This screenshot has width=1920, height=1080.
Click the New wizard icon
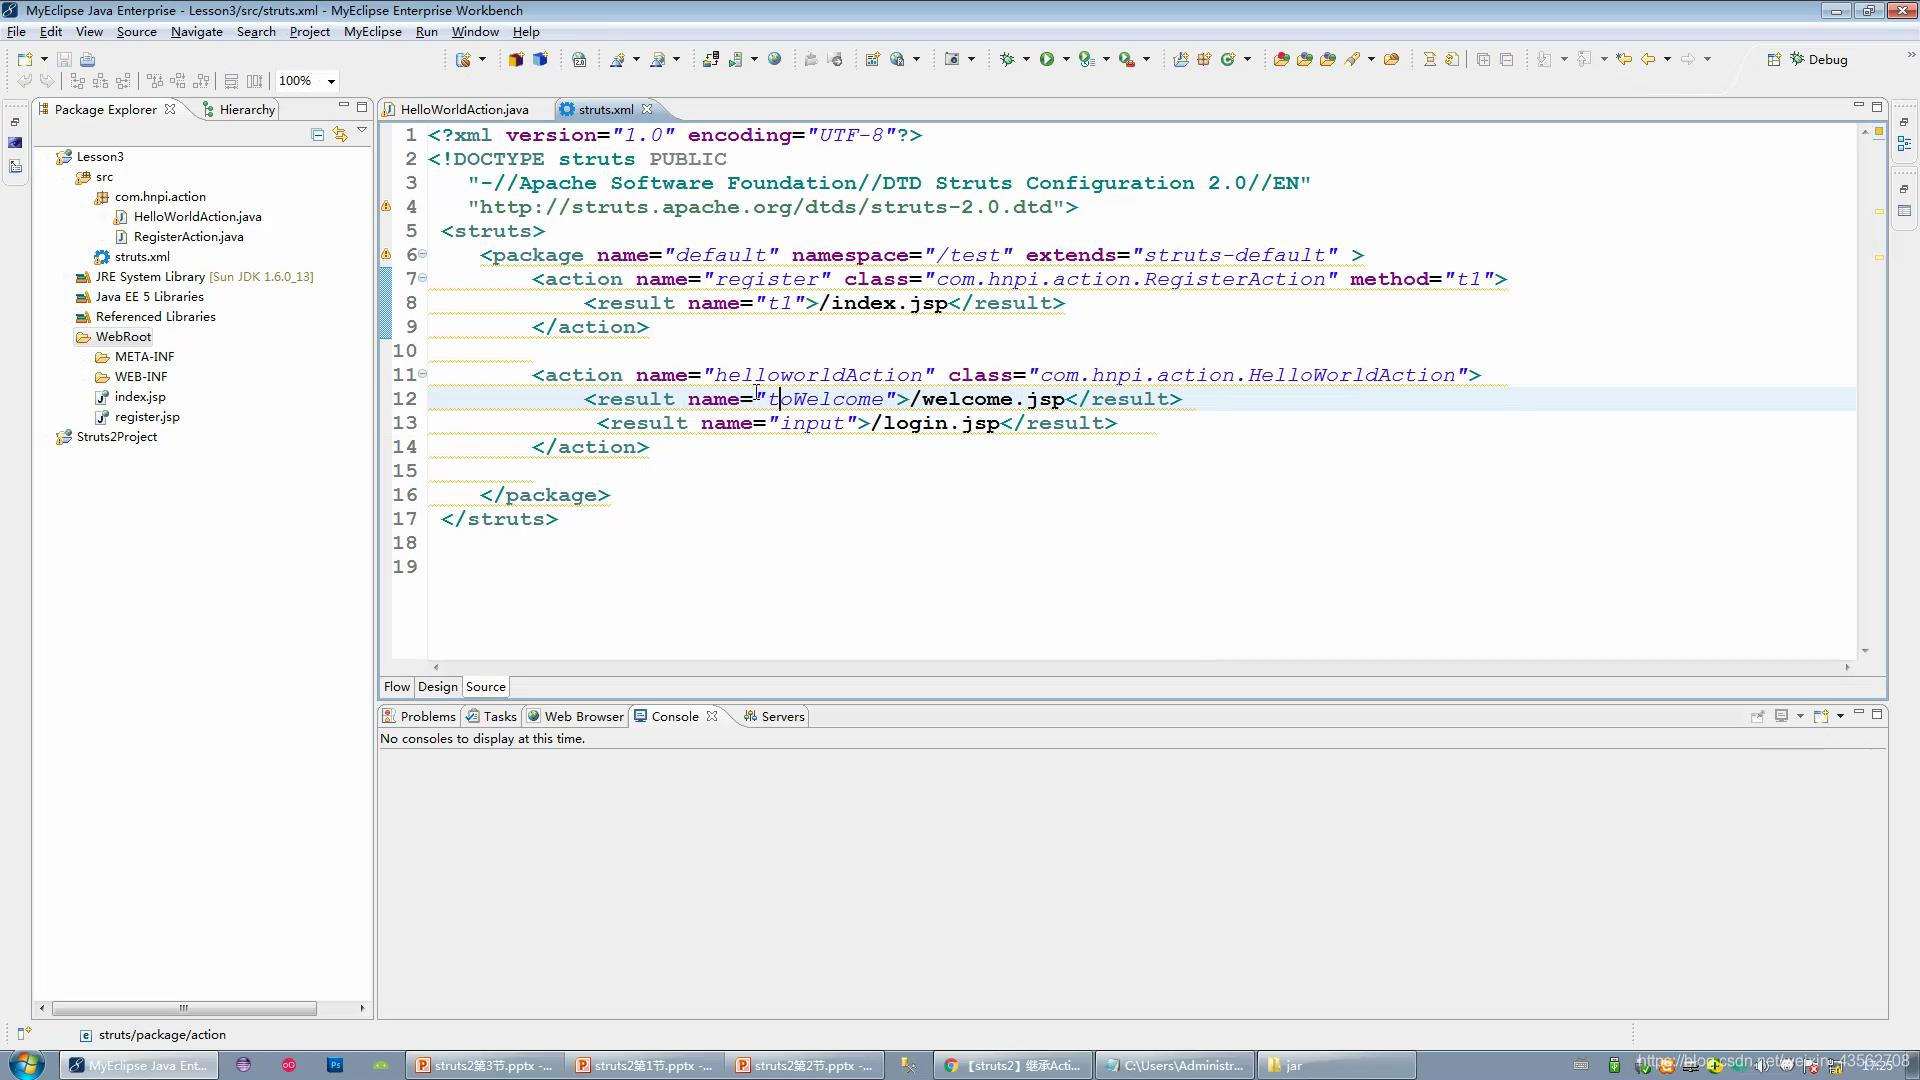[x=25, y=60]
